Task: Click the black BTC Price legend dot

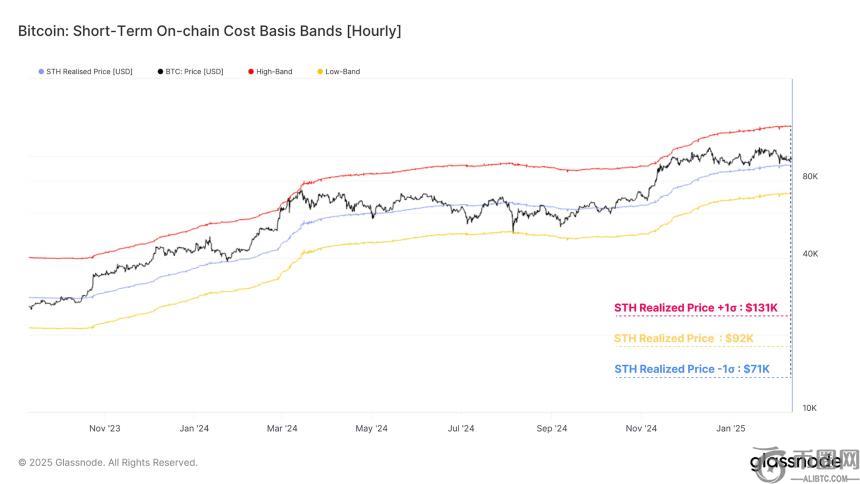Action: [160, 72]
